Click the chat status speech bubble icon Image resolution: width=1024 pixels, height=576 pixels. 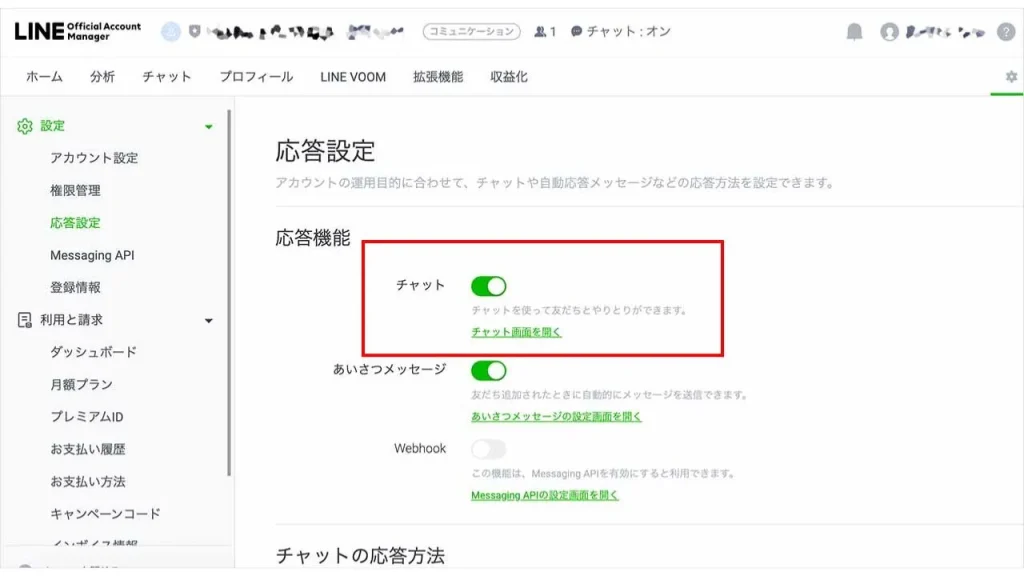tap(577, 32)
